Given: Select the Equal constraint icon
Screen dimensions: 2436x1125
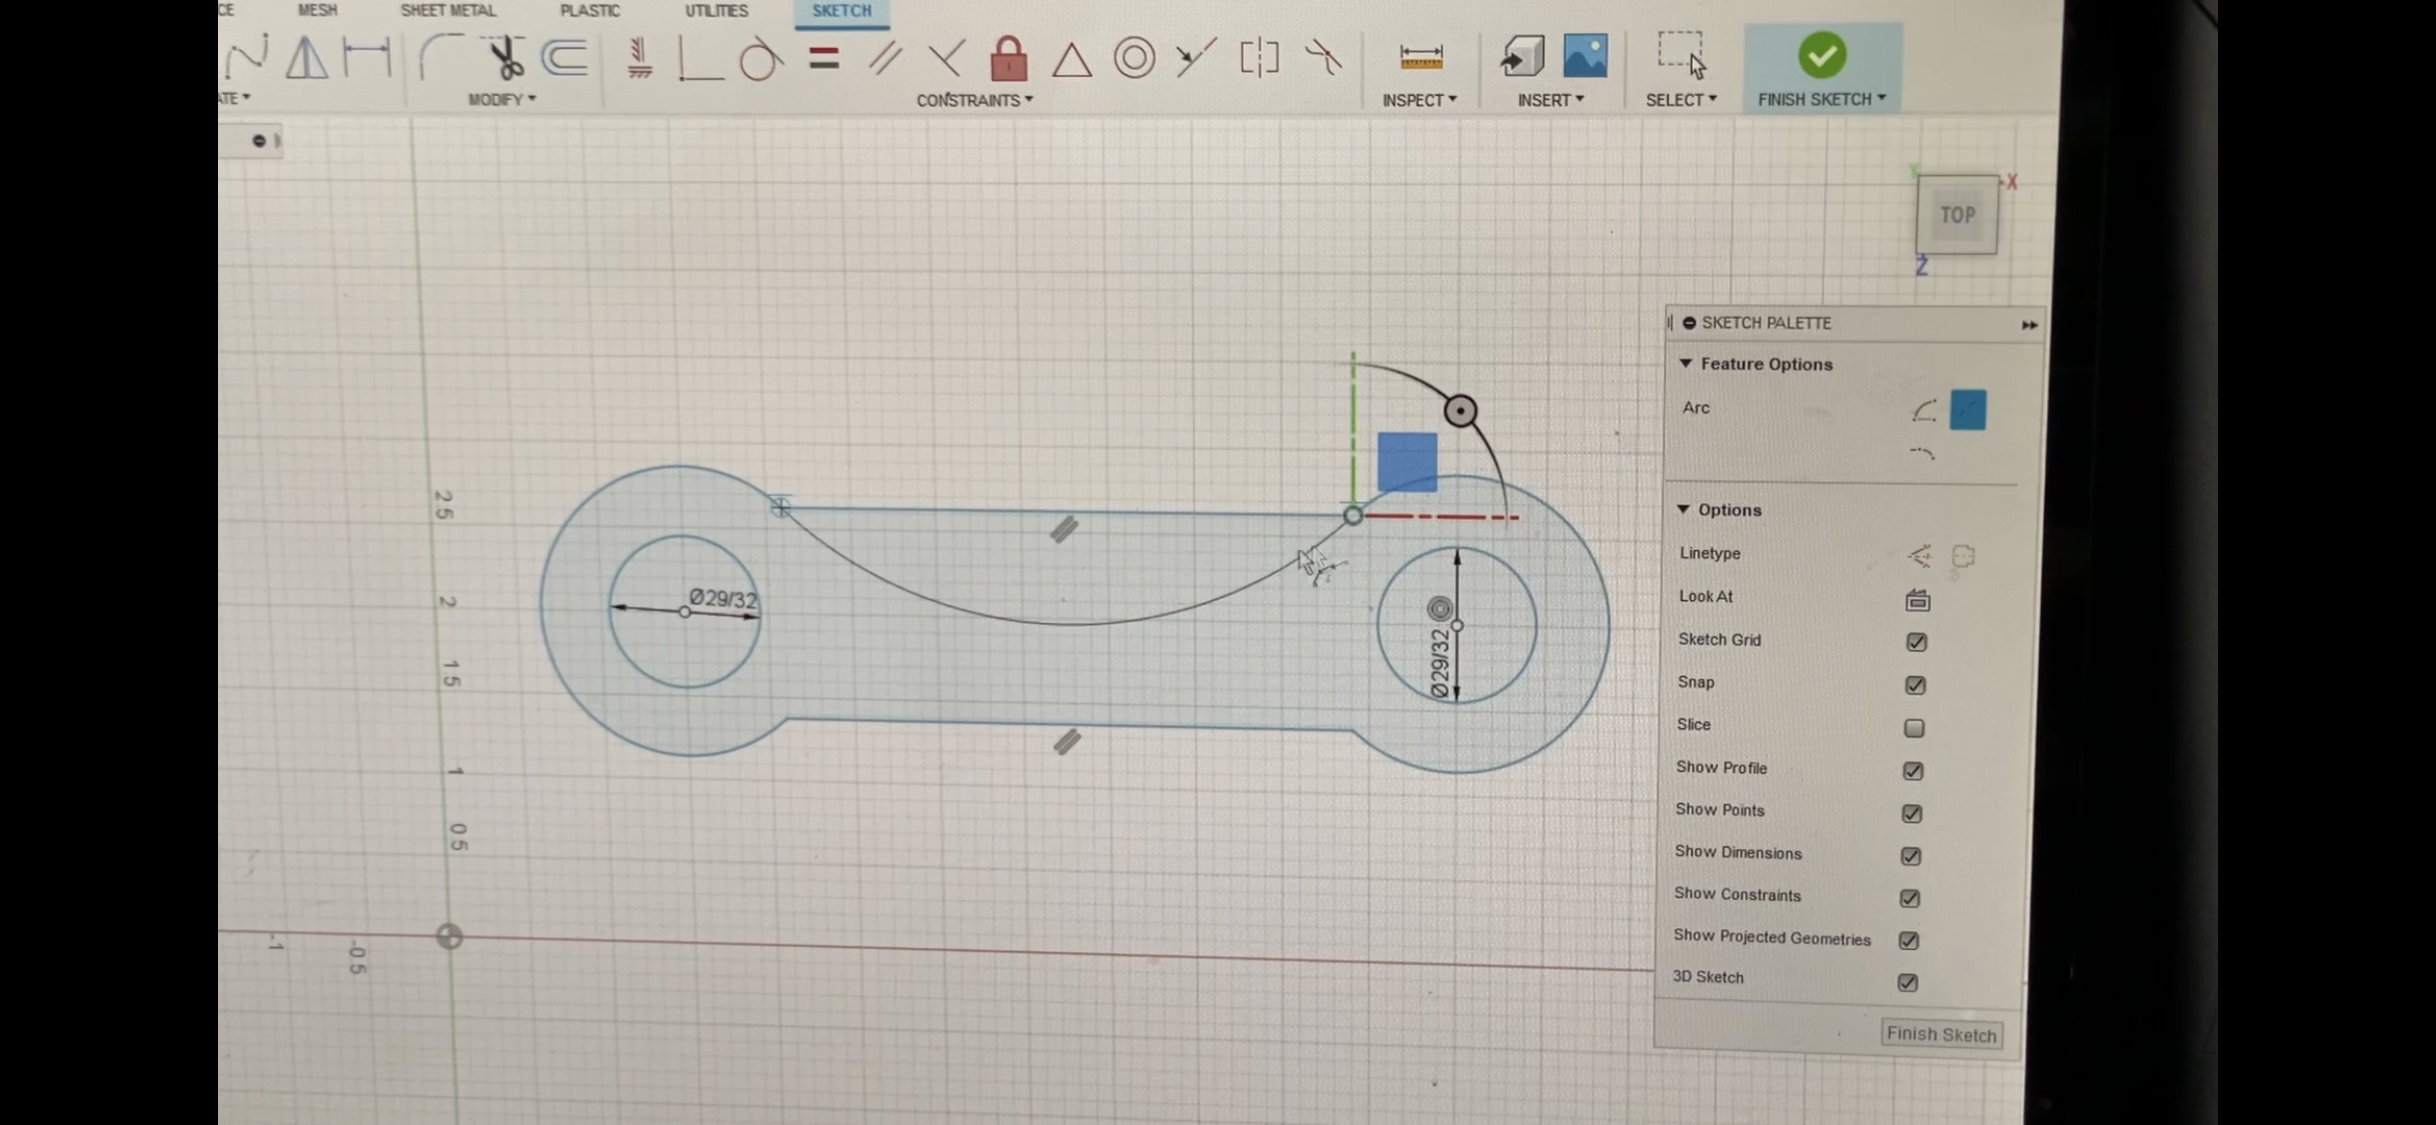Looking at the screenshot, I should [x=824, y=58].
